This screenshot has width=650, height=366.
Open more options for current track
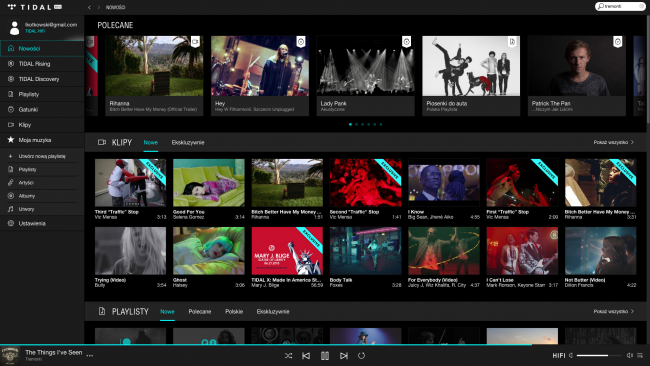(90, 356)
